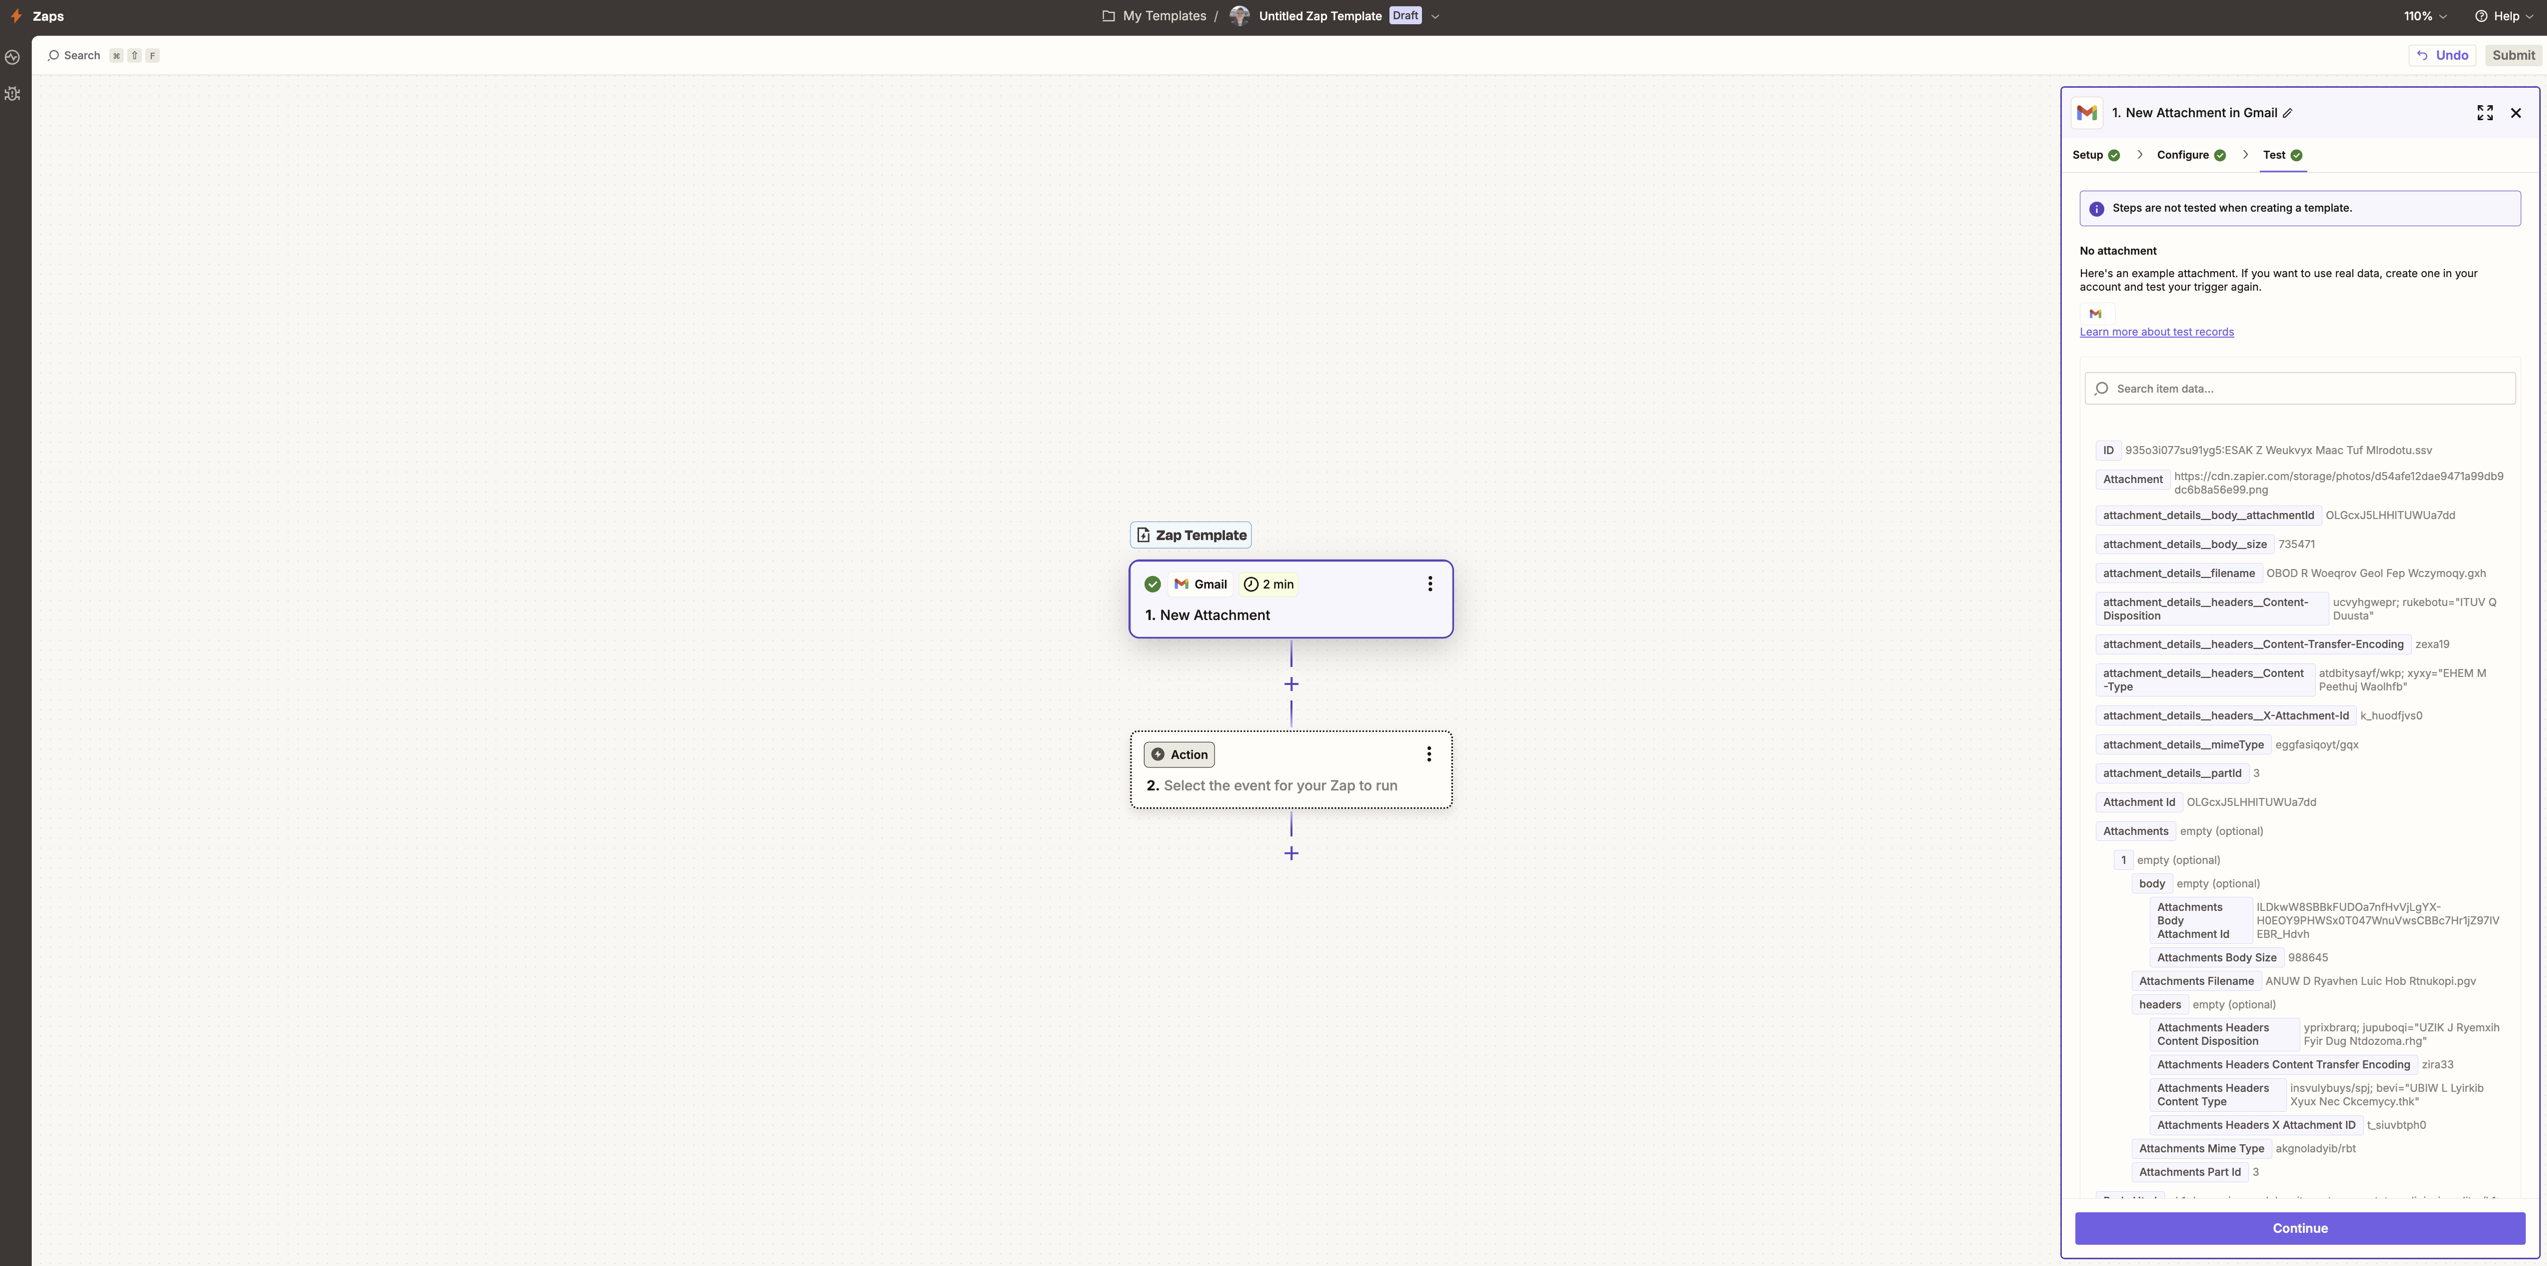Open the debug/bug icon in left sidebar
Screen dimensions: 2547x1266
click(x=13, y=94)
